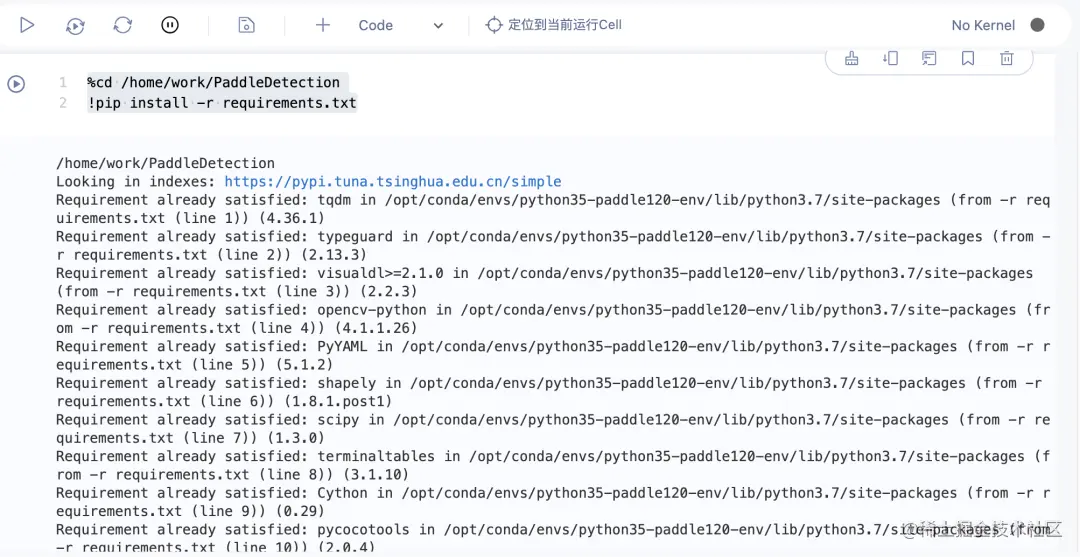Open the Code cell type dropdown
The image size is (1080, 557).
pos(400,25)
